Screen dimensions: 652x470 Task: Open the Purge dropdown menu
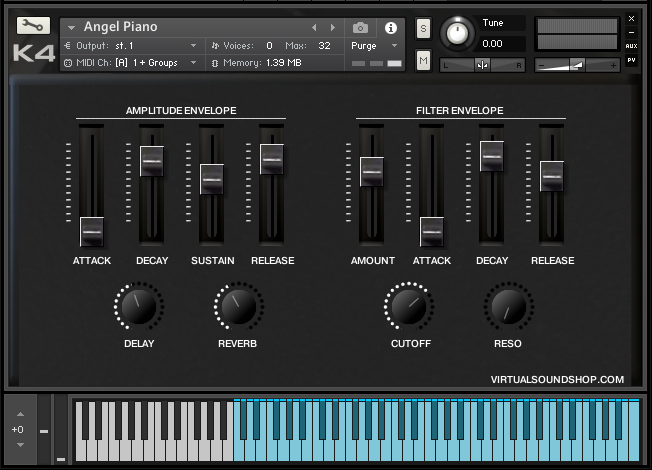[374, 46]
